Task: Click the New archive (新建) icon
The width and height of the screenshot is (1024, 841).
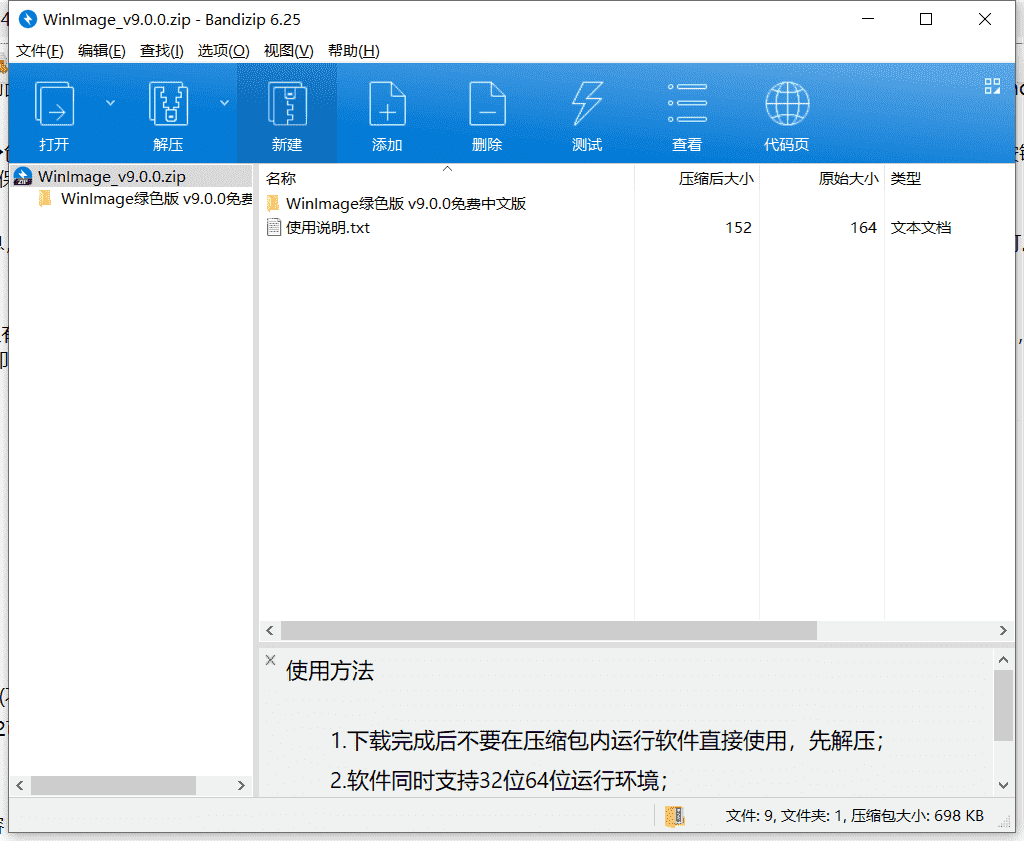Action: pos(287,104)
